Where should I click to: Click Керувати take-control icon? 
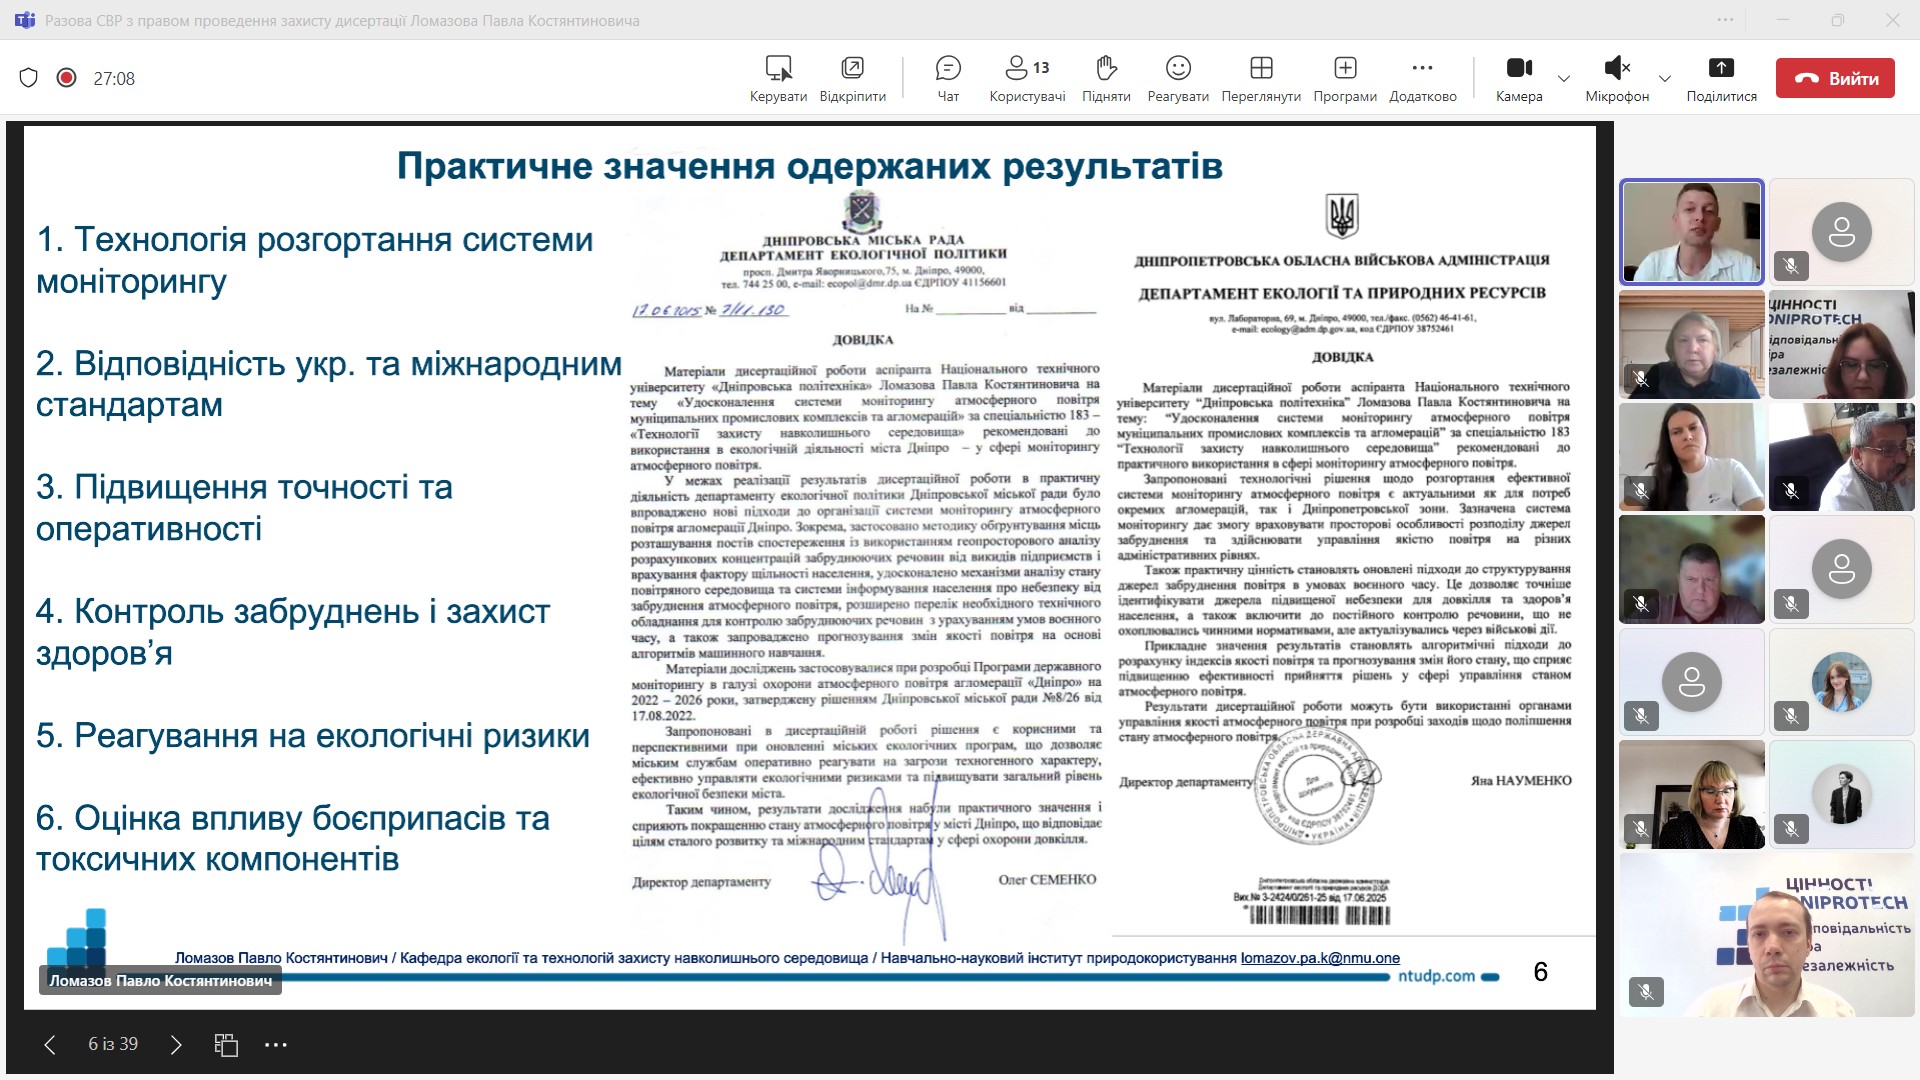(778, 78)
